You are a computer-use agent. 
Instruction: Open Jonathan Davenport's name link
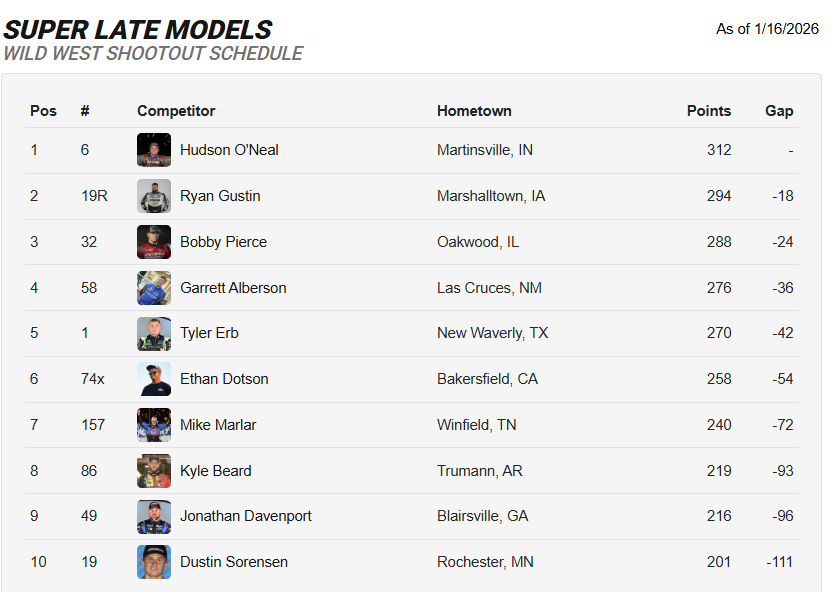point(245,516)
